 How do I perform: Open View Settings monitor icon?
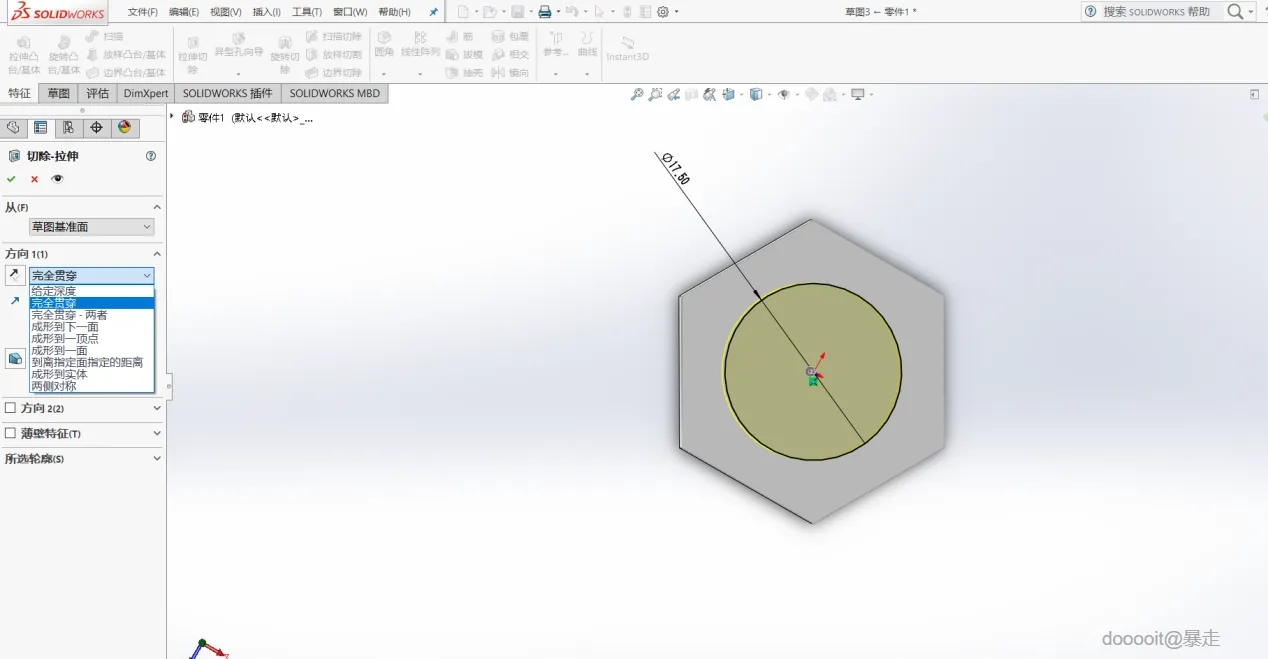tap(857, 95)
